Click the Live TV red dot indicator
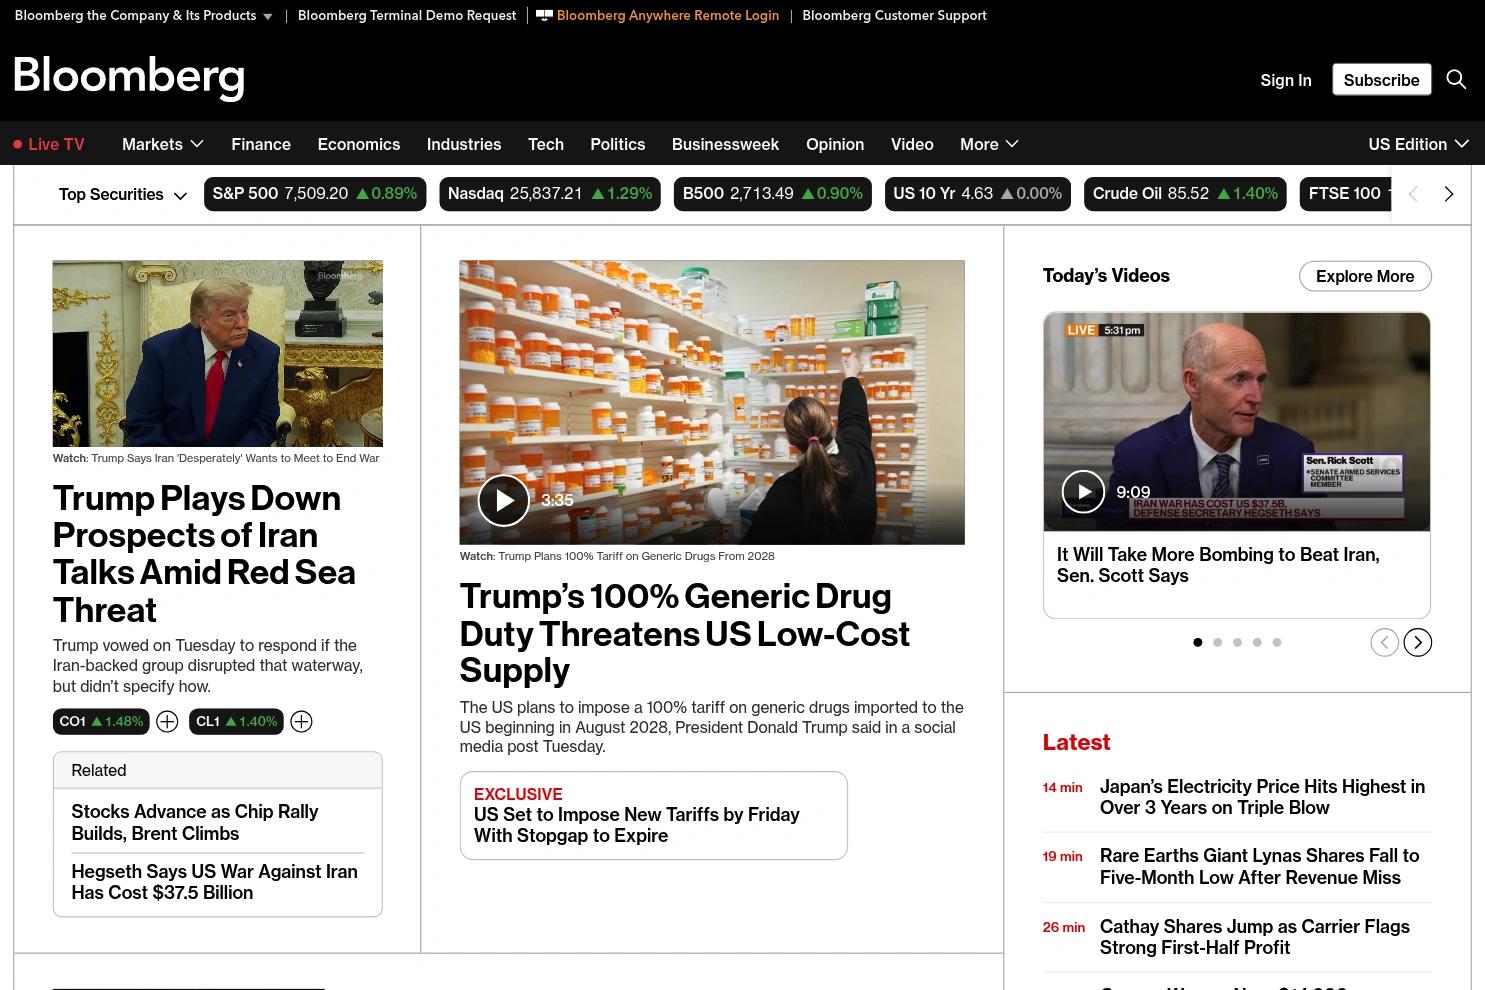 coord(18,144)
